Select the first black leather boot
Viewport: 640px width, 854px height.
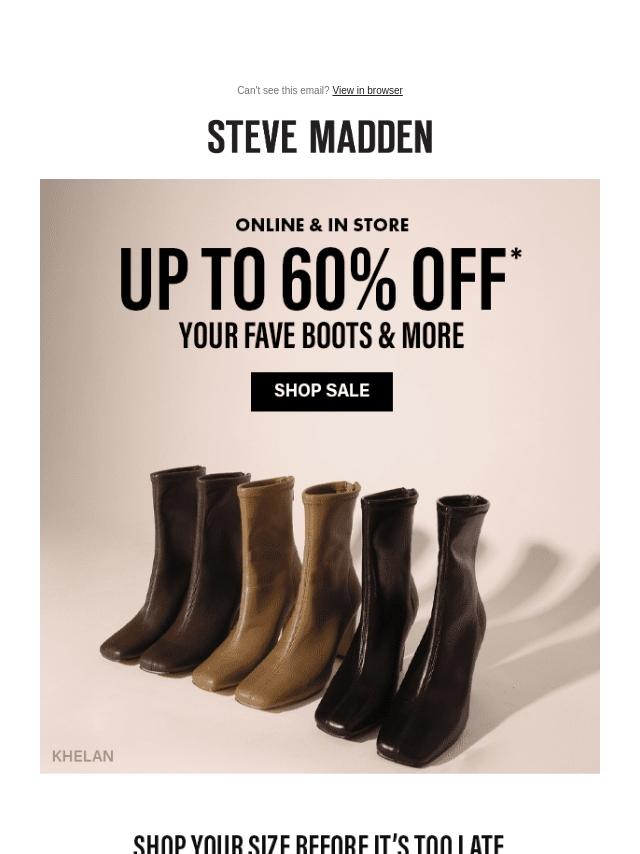370,610
